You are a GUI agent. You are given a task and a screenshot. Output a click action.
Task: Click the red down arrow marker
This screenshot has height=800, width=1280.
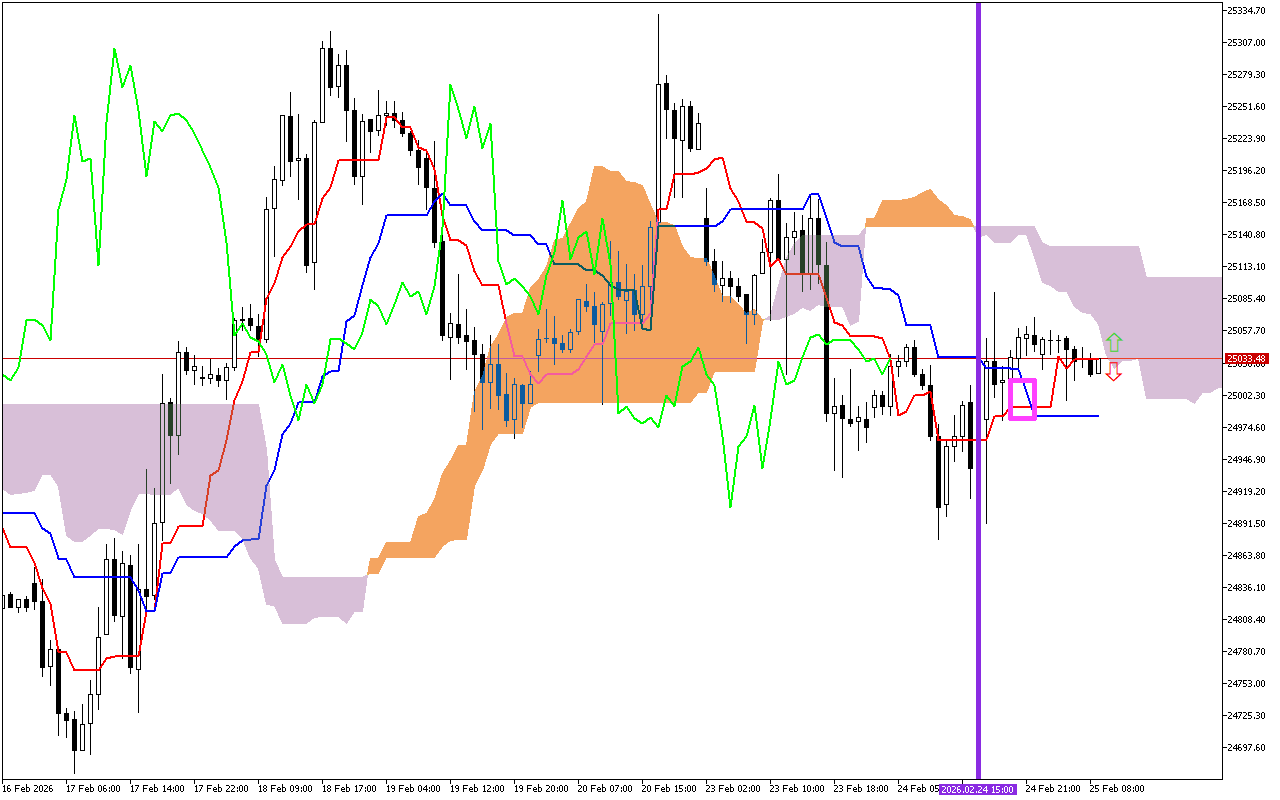click(x=1113, y=372)
